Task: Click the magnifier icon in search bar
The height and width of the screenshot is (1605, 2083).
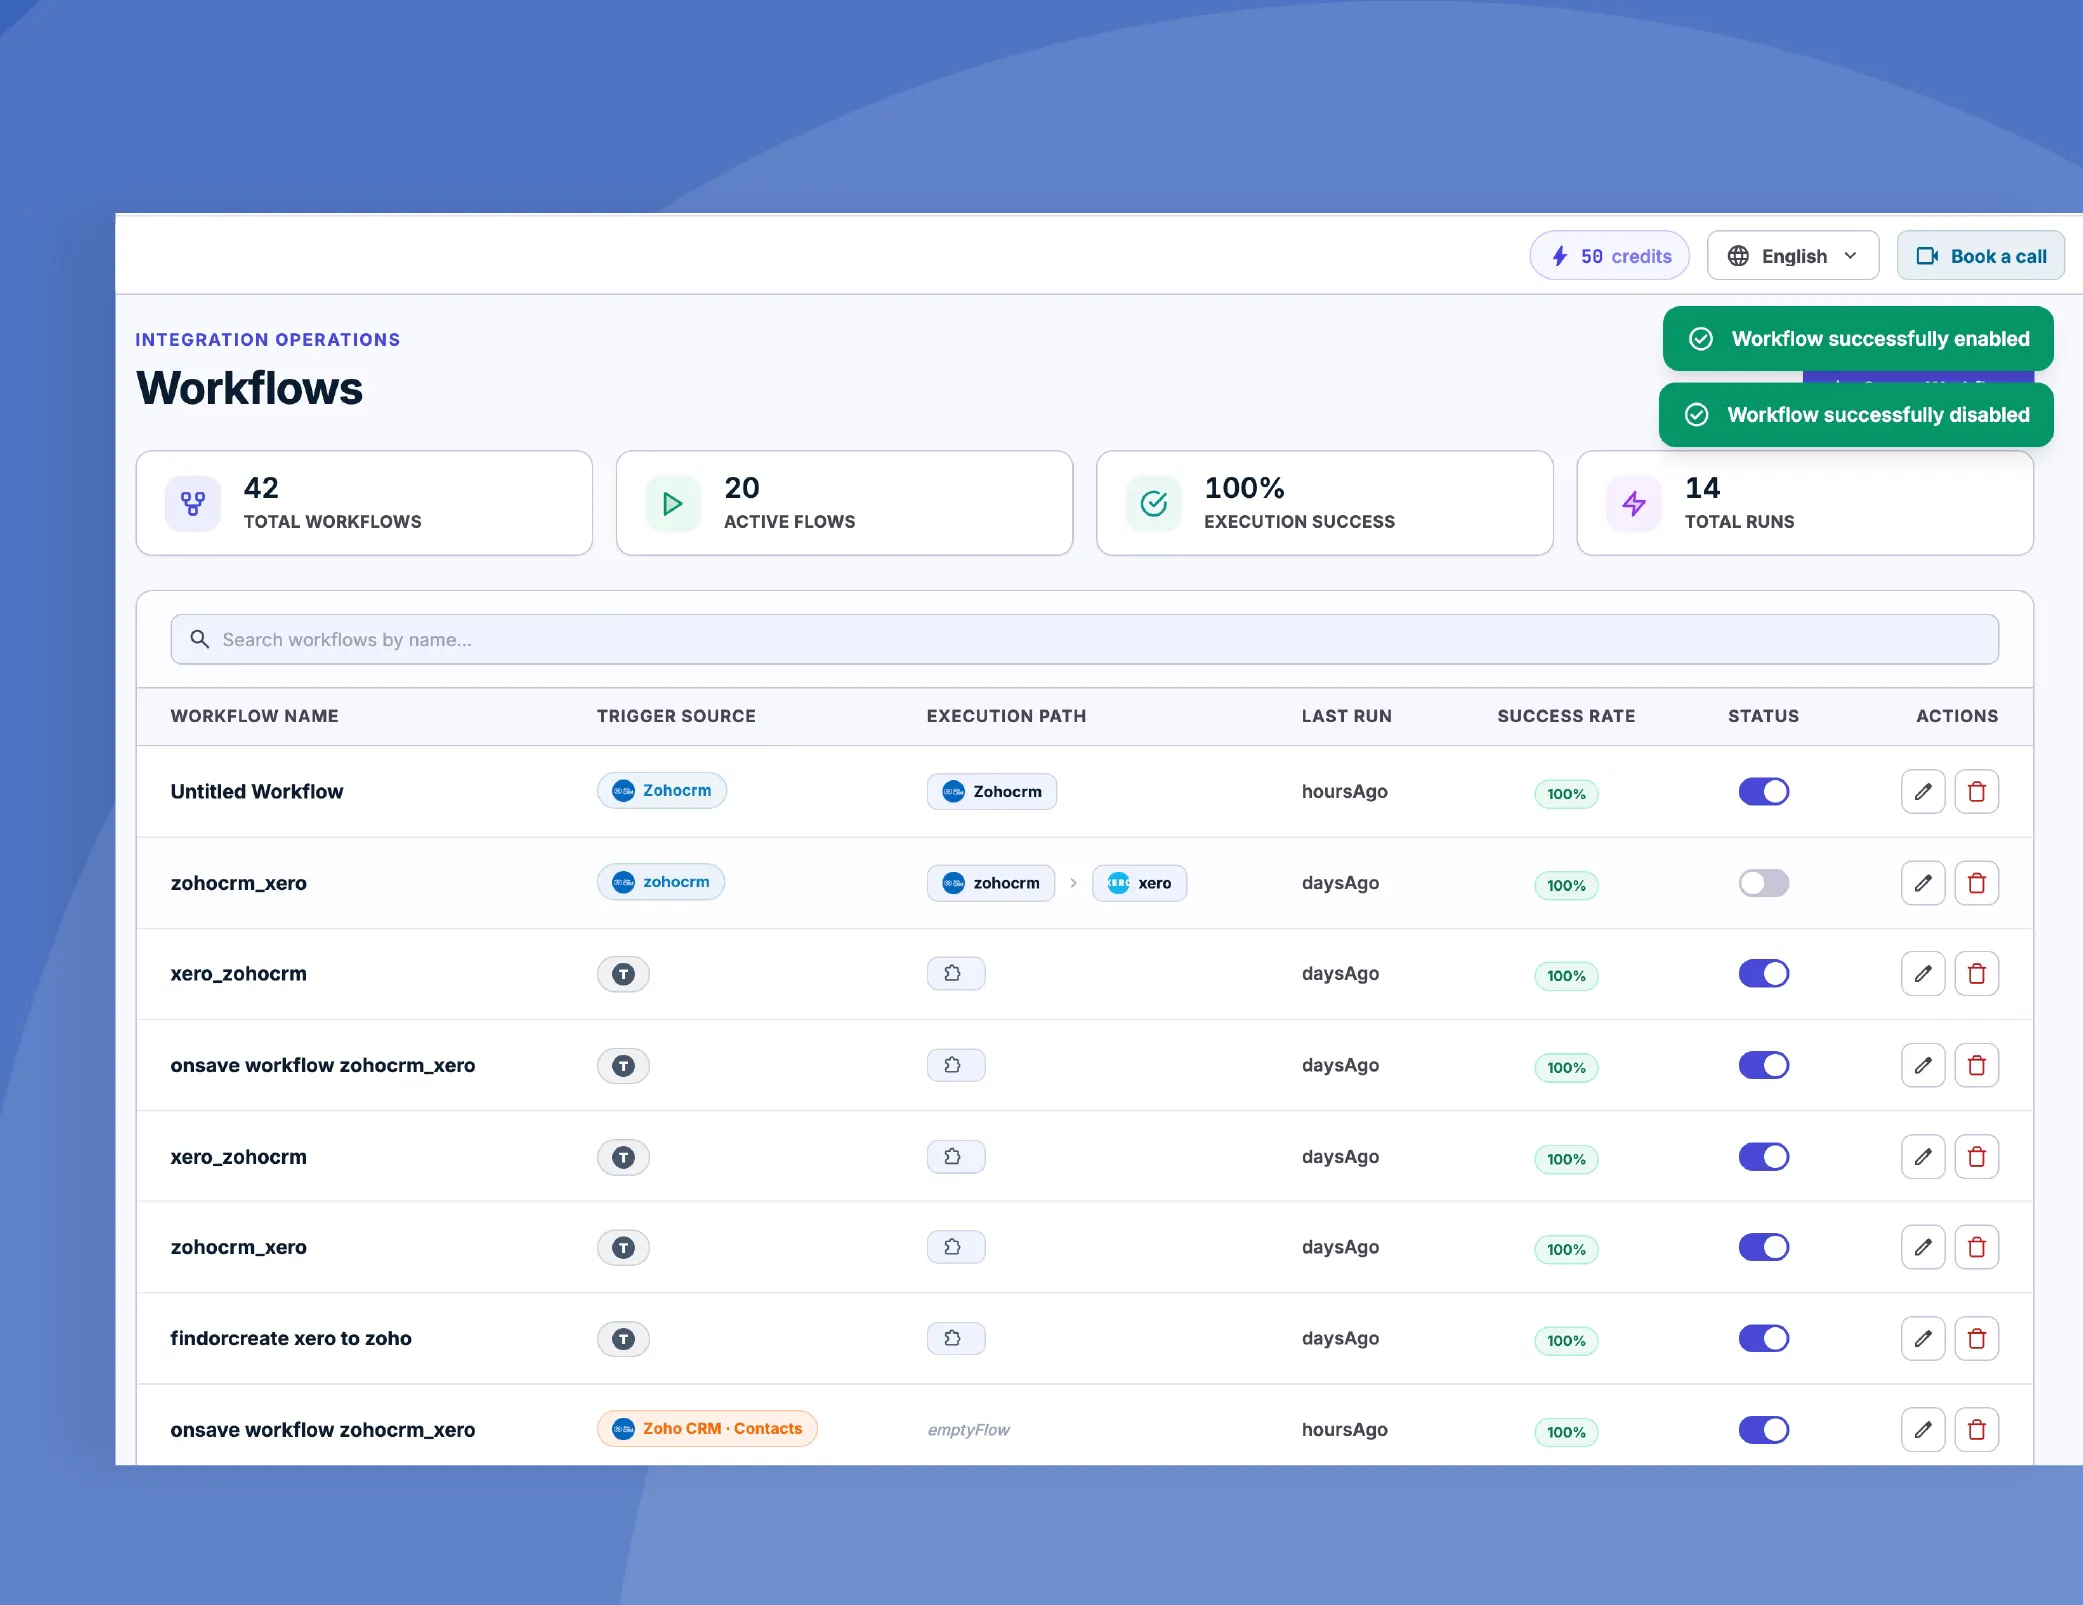Action: point(200,639)
